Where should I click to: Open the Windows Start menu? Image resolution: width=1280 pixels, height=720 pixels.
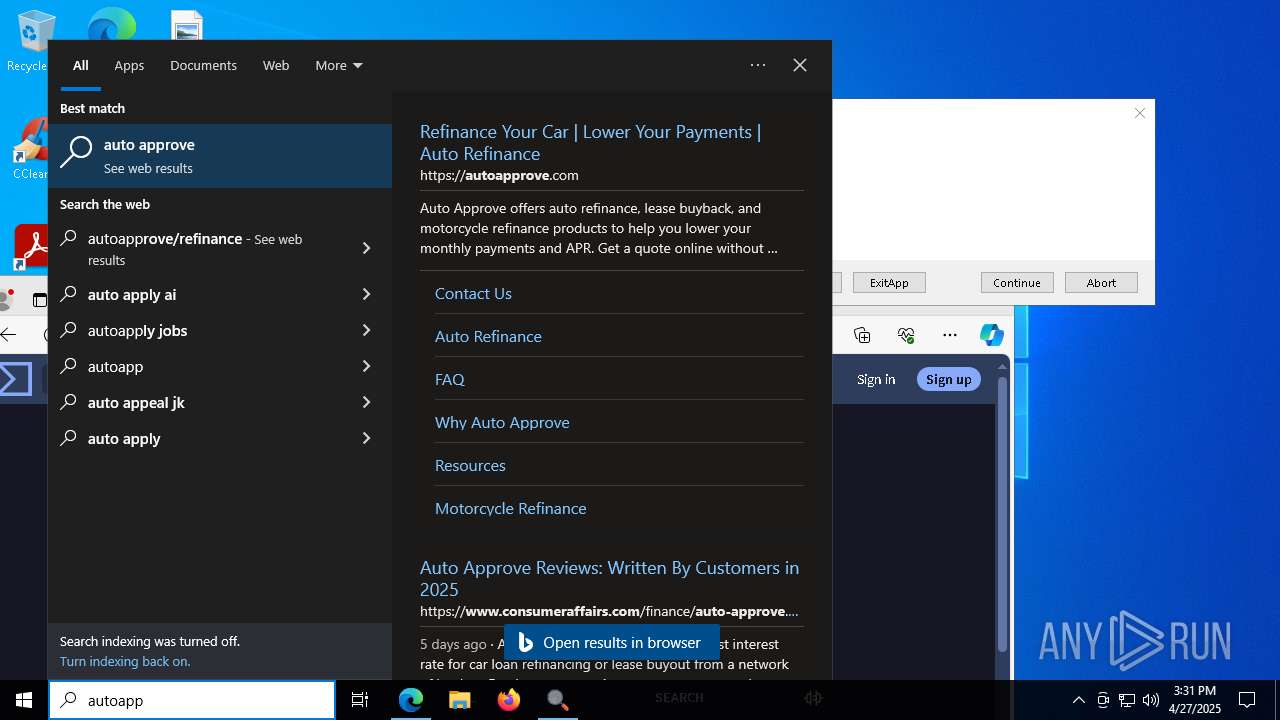(x=24, y=700)
